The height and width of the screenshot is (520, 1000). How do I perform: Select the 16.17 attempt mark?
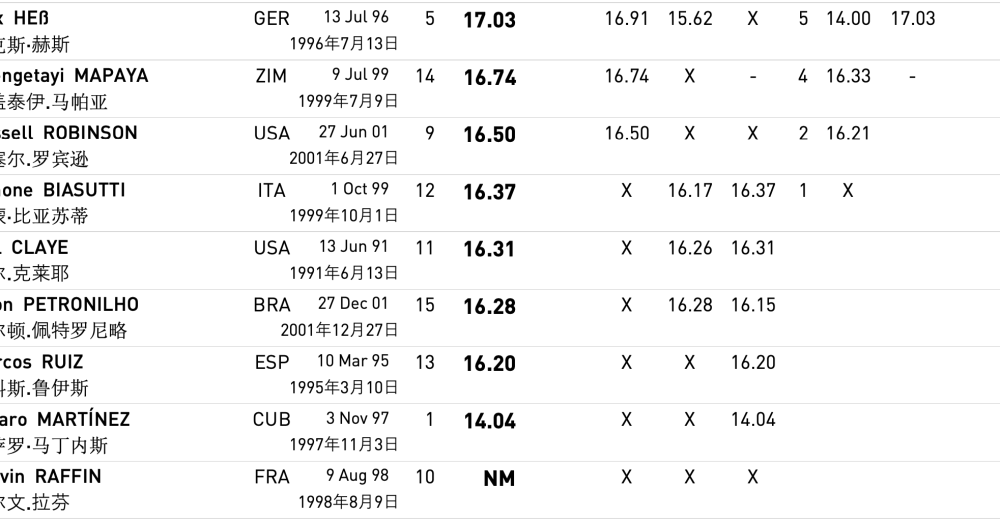(690, 190)
